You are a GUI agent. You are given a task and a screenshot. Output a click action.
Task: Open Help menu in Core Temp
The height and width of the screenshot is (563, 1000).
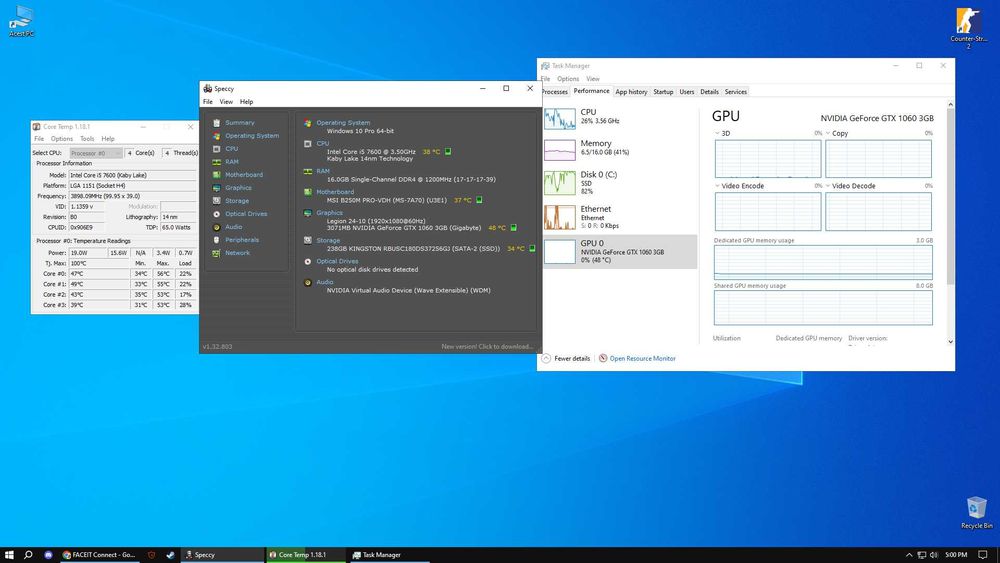108,138
